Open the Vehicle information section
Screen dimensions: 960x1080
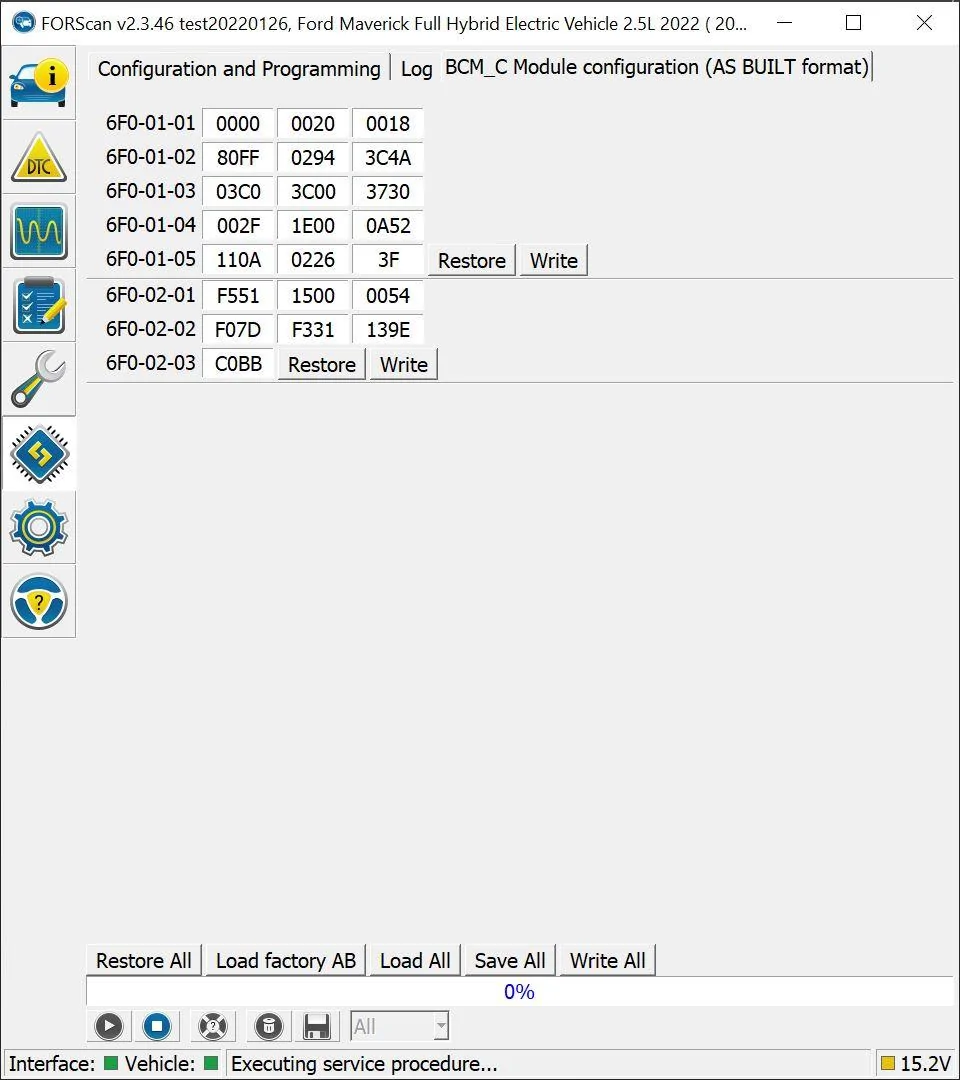coord(39,83)
